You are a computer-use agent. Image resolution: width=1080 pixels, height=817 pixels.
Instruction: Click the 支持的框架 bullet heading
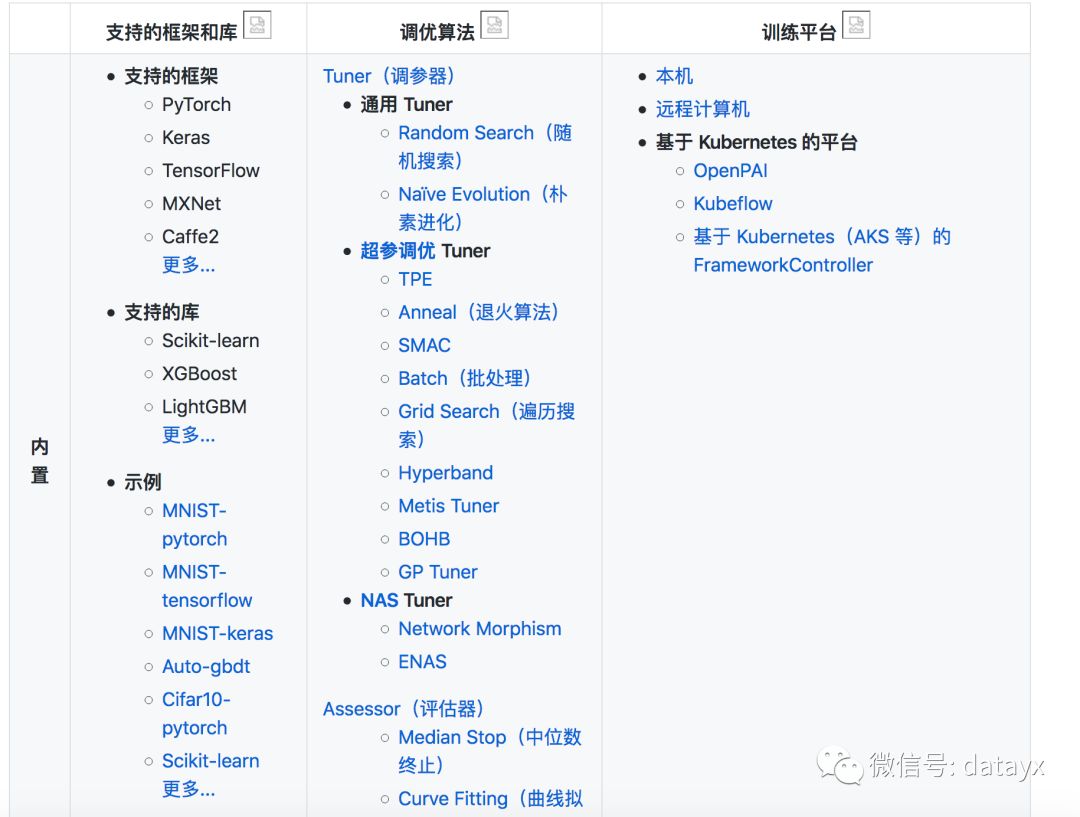coord(171,76)
